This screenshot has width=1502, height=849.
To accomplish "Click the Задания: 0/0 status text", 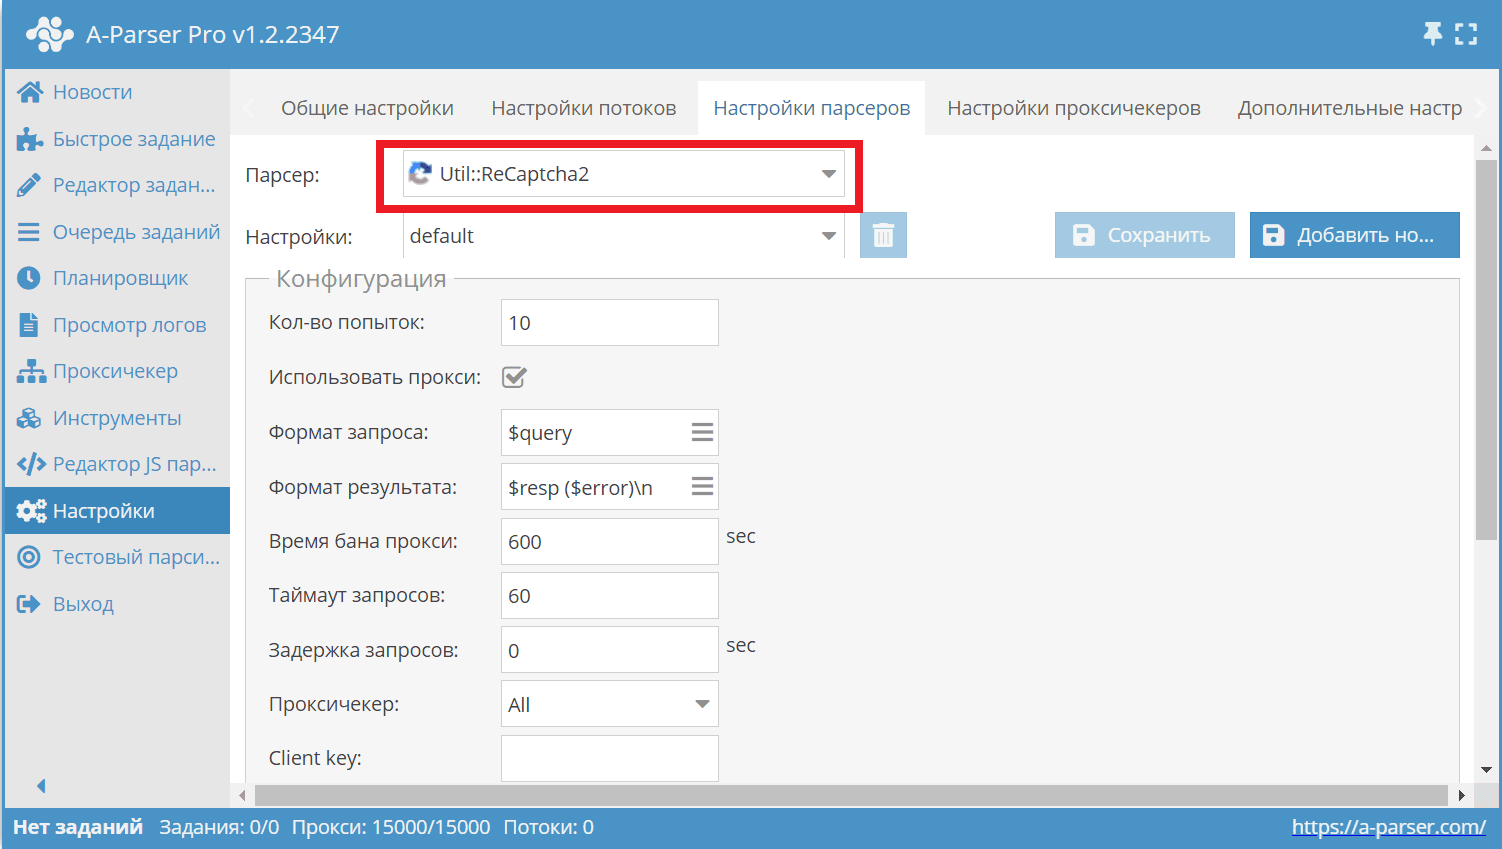I will click(219, 827).
